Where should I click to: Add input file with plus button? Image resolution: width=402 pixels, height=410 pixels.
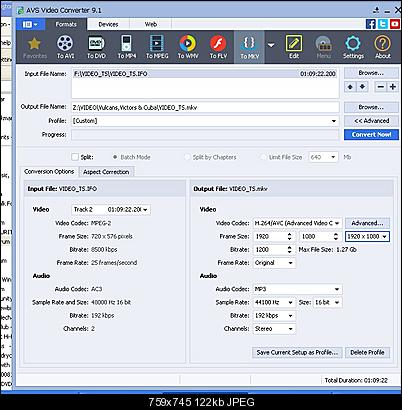[x=393, y=87]
